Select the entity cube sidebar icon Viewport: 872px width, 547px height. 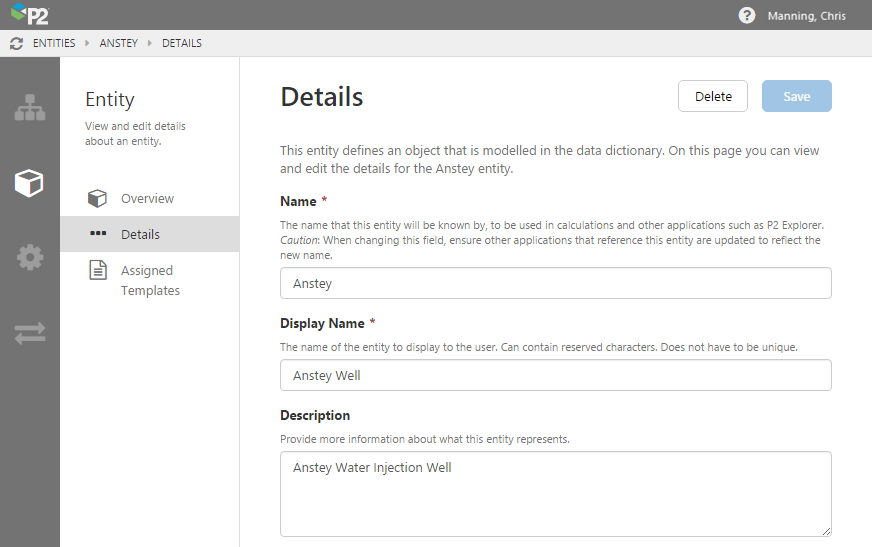point(29,183)
